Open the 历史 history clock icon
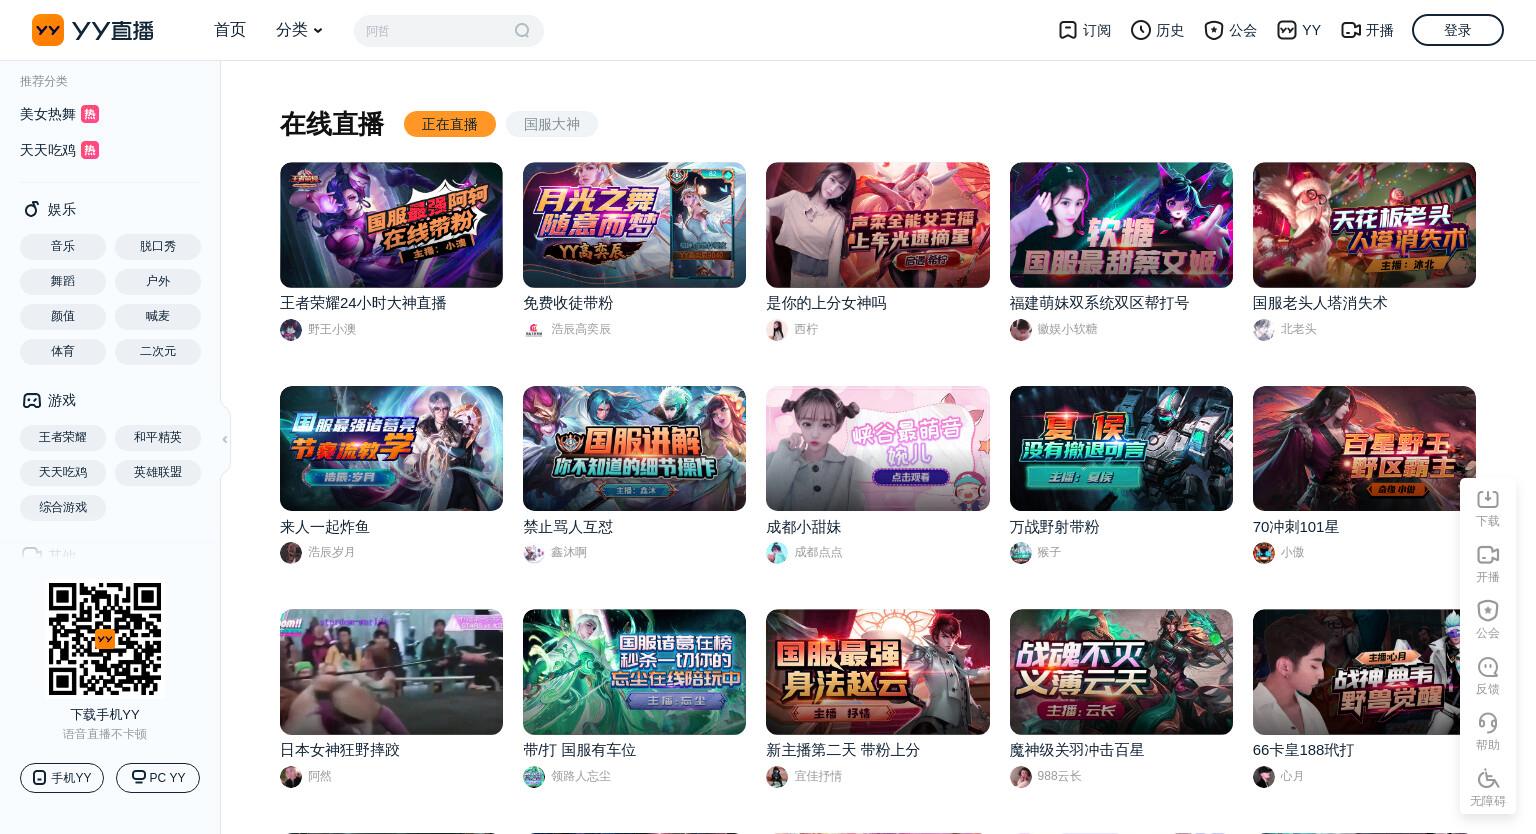Image resolution: width=1536 pixels, height=834 pixels. point(1141,30)
